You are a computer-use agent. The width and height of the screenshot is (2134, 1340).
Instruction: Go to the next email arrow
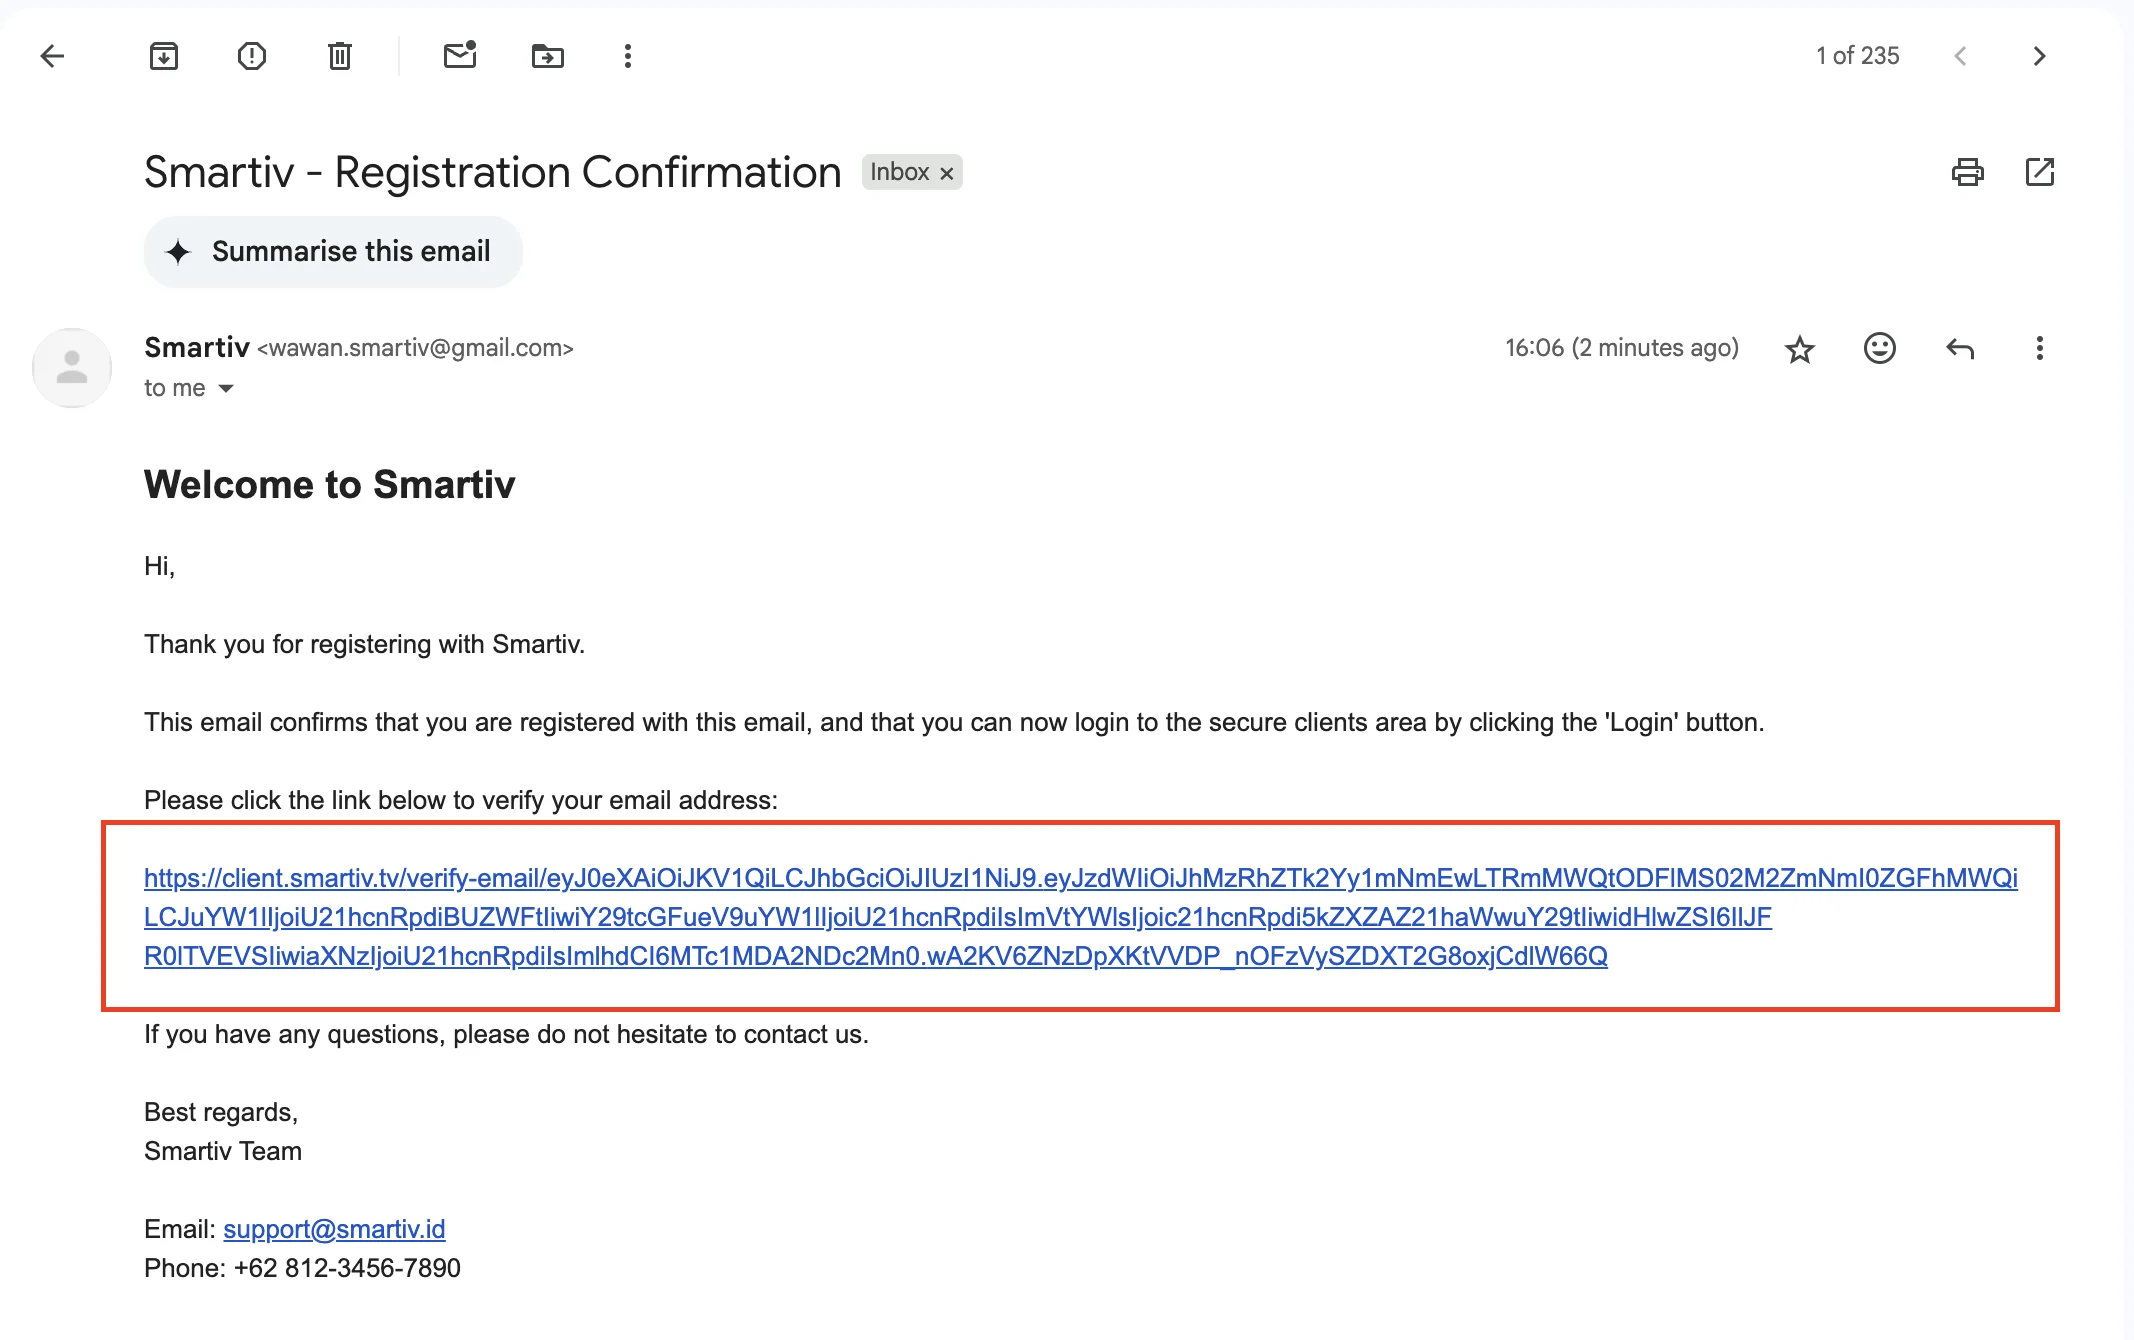[2040, 56]
